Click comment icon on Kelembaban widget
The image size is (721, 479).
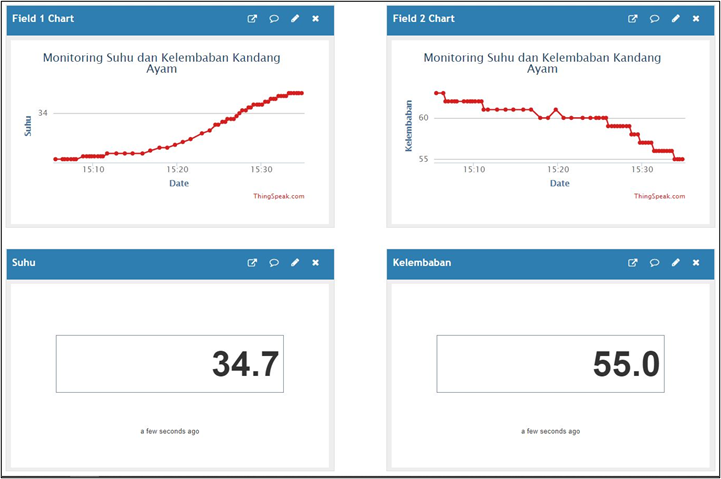[655, 263]
